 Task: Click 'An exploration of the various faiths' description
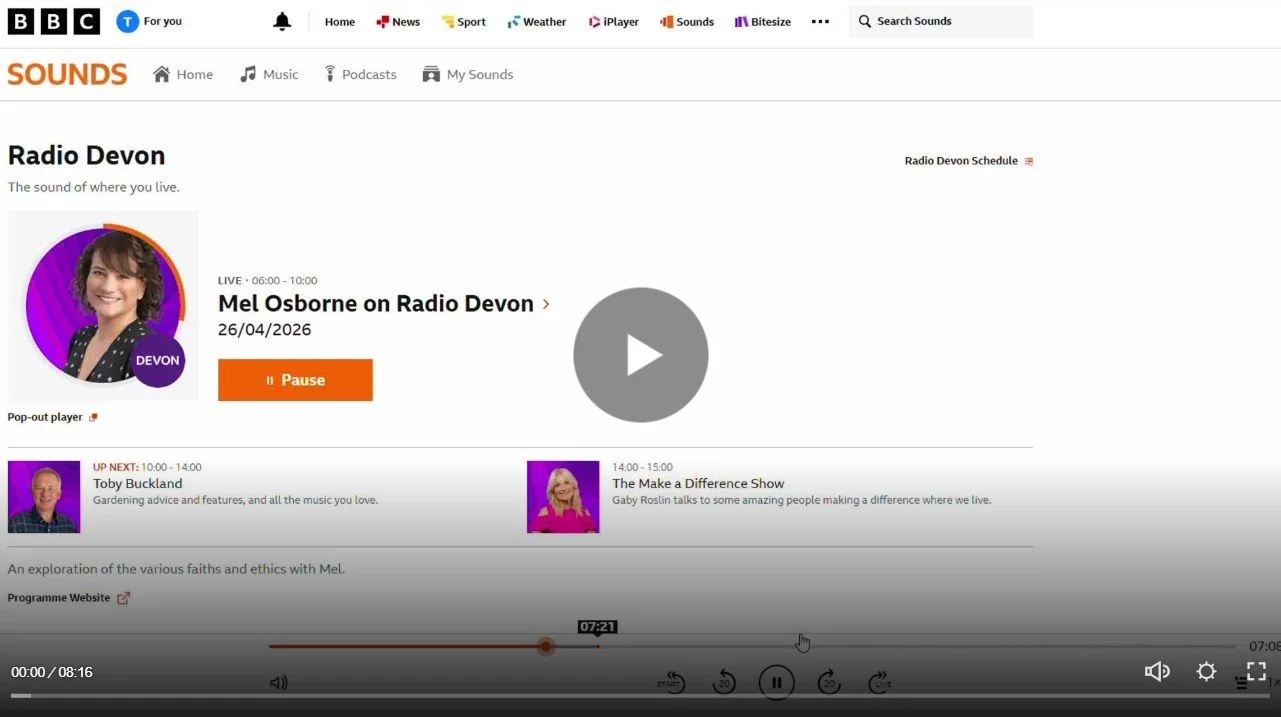[x=176, y=569]
